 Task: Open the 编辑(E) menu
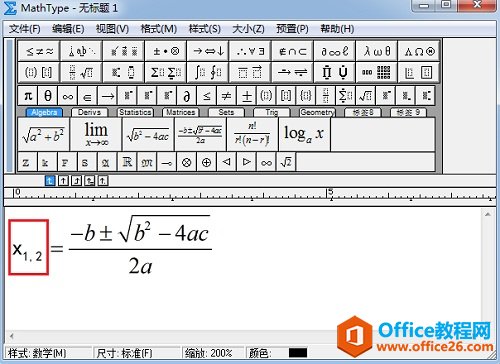pos(68,29)
